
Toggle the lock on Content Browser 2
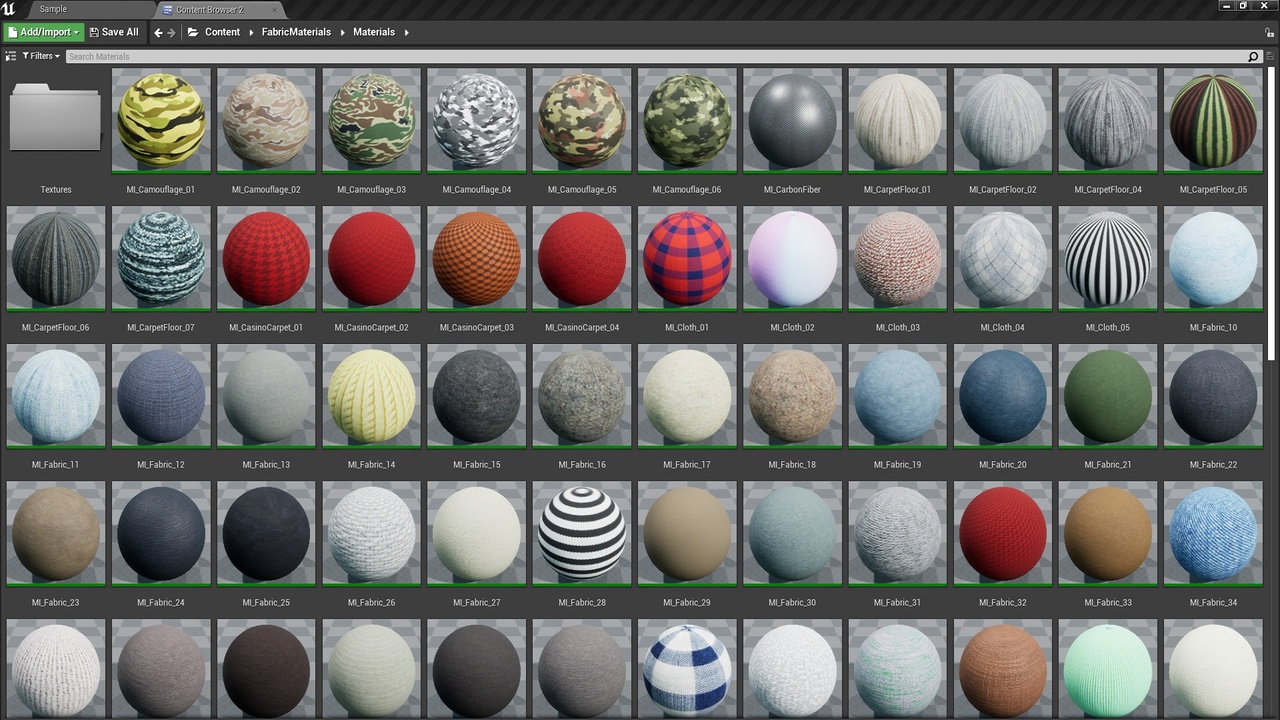point(1269,32)
